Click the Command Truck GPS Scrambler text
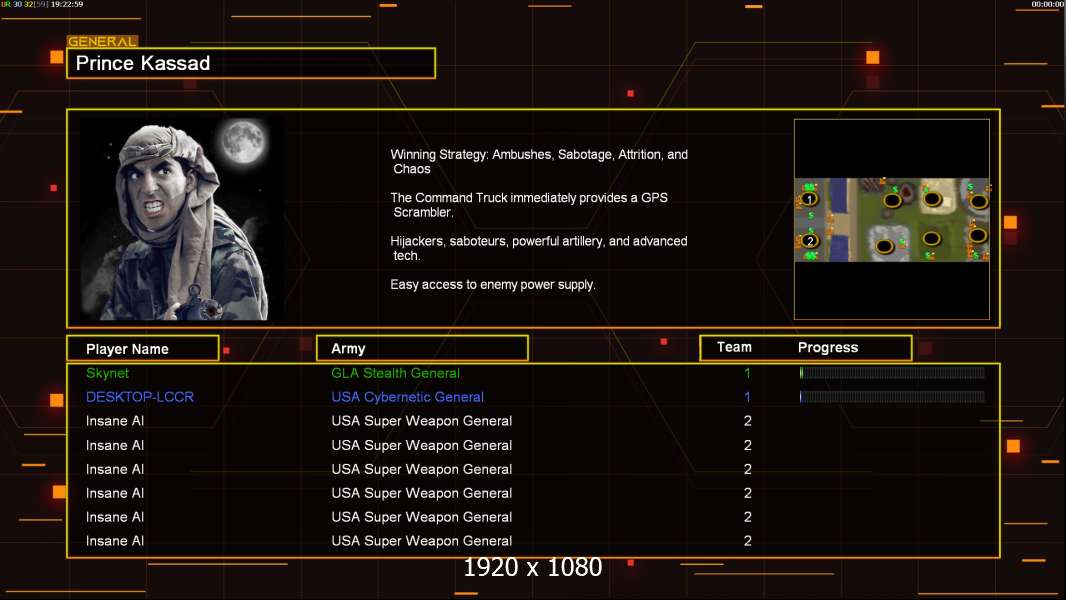This screenshot has width=1066, height=600. [x=529, y=205]
